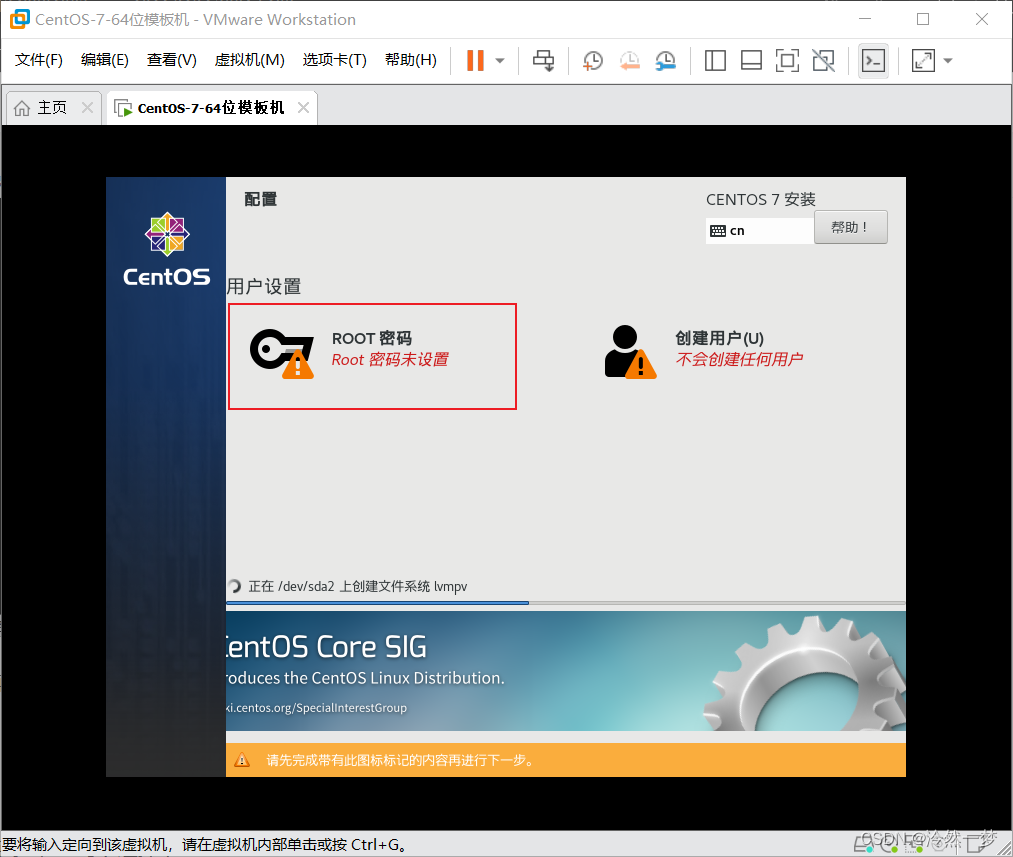Click the Root 密码未设置 red text
Viewport: 1013px width, 857px height.
pos(390,359)
